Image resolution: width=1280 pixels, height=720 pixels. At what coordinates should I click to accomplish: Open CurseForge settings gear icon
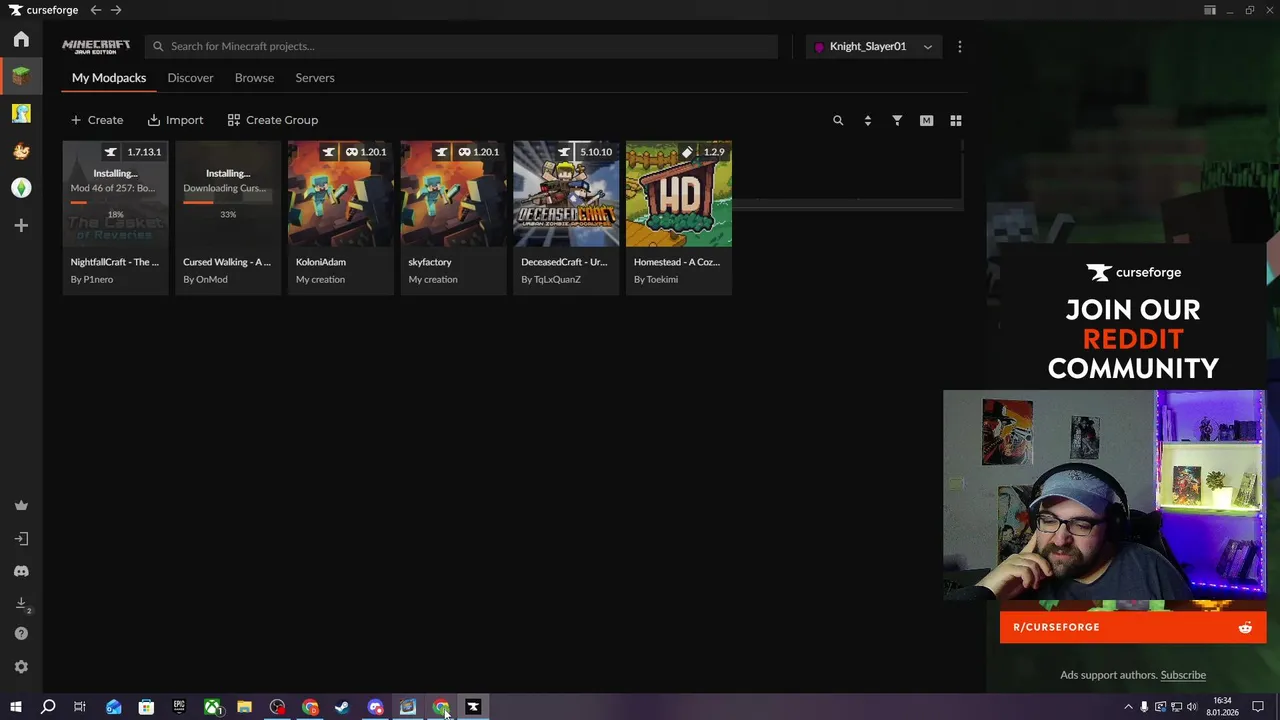click(x=21, y=667)
